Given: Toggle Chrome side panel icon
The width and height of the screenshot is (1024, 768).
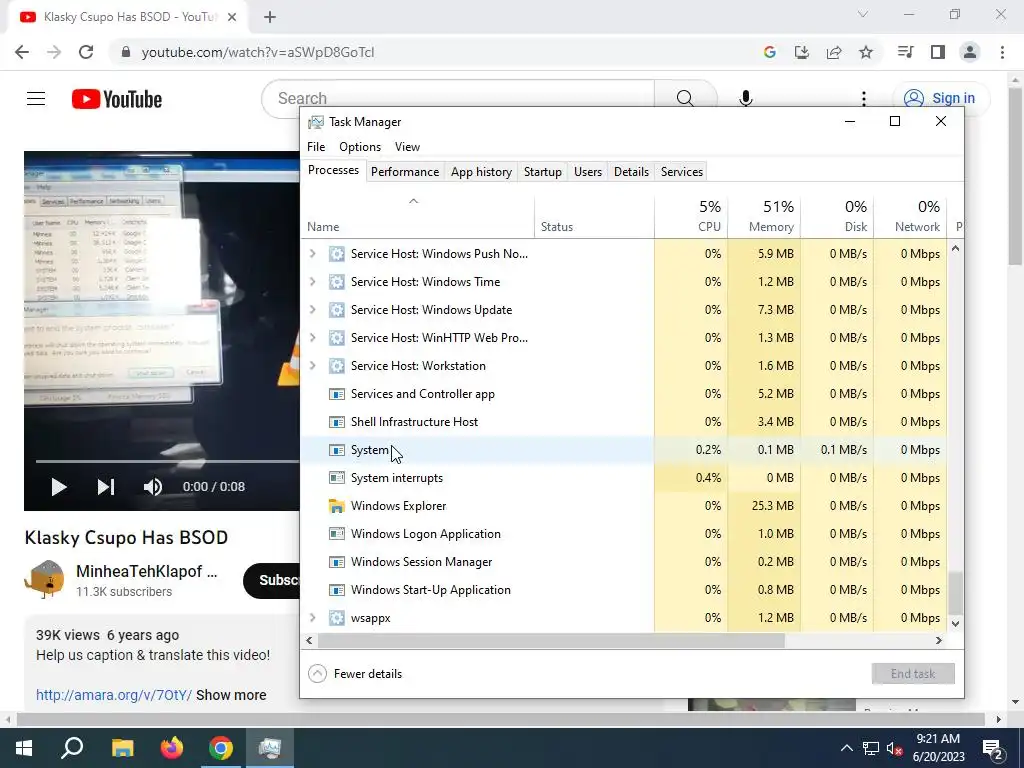Looking at the screenshot, I should point(938,52).
